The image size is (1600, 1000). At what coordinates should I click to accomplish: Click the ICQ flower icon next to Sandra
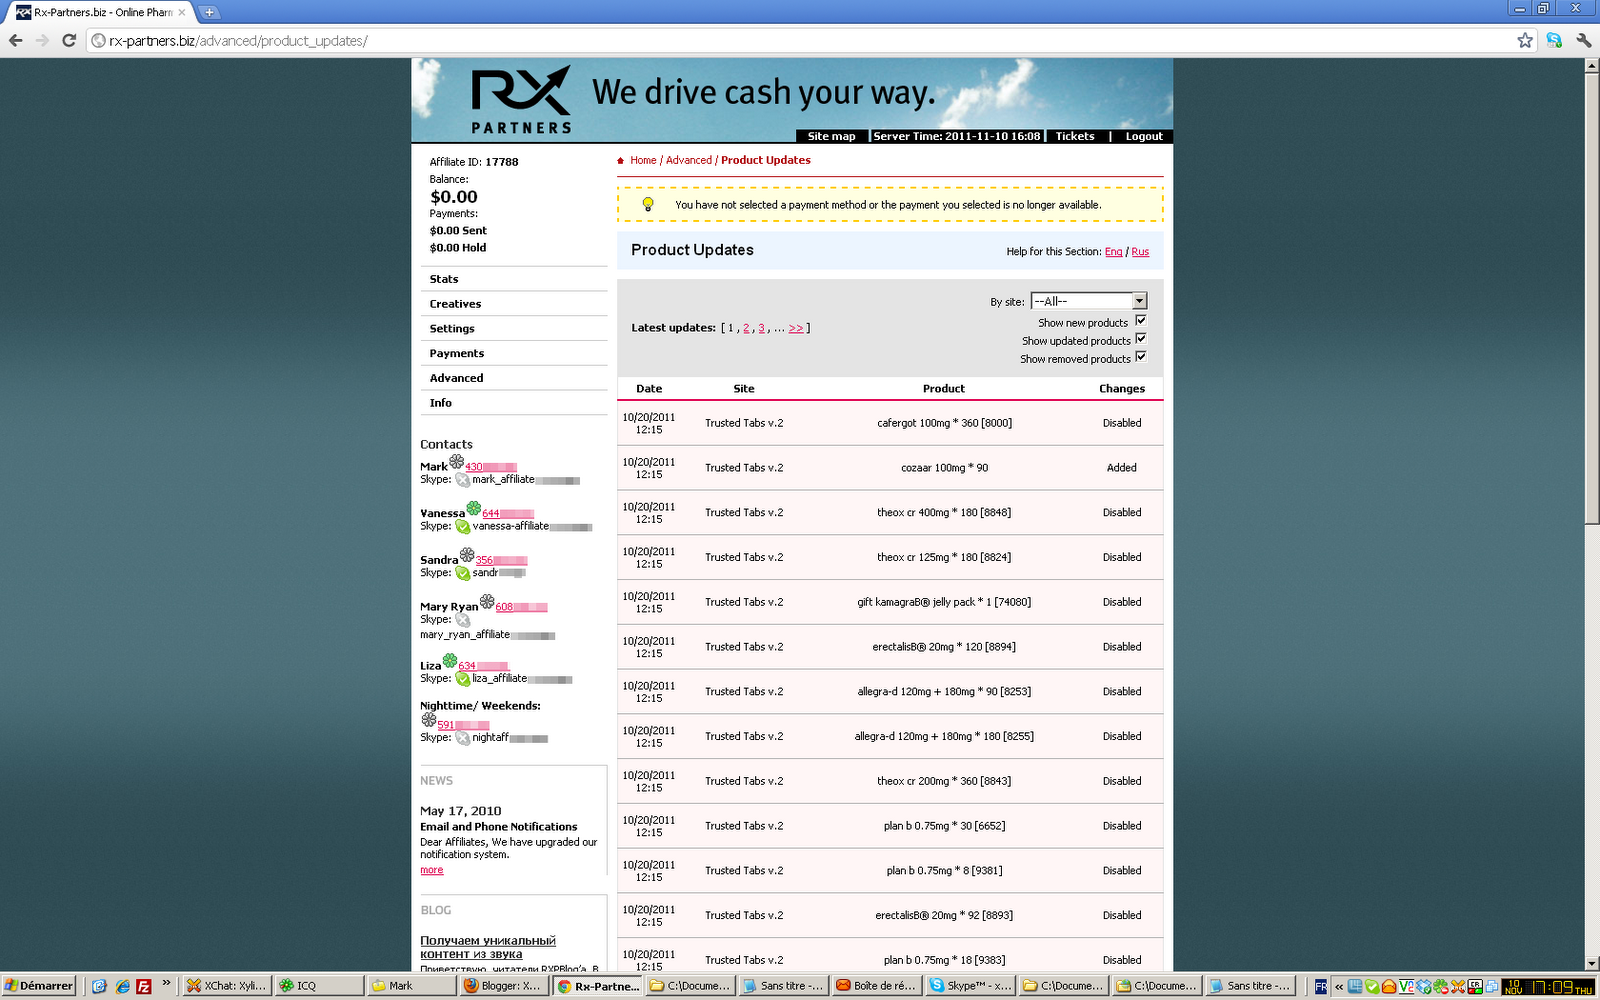[x=467, y=555]
